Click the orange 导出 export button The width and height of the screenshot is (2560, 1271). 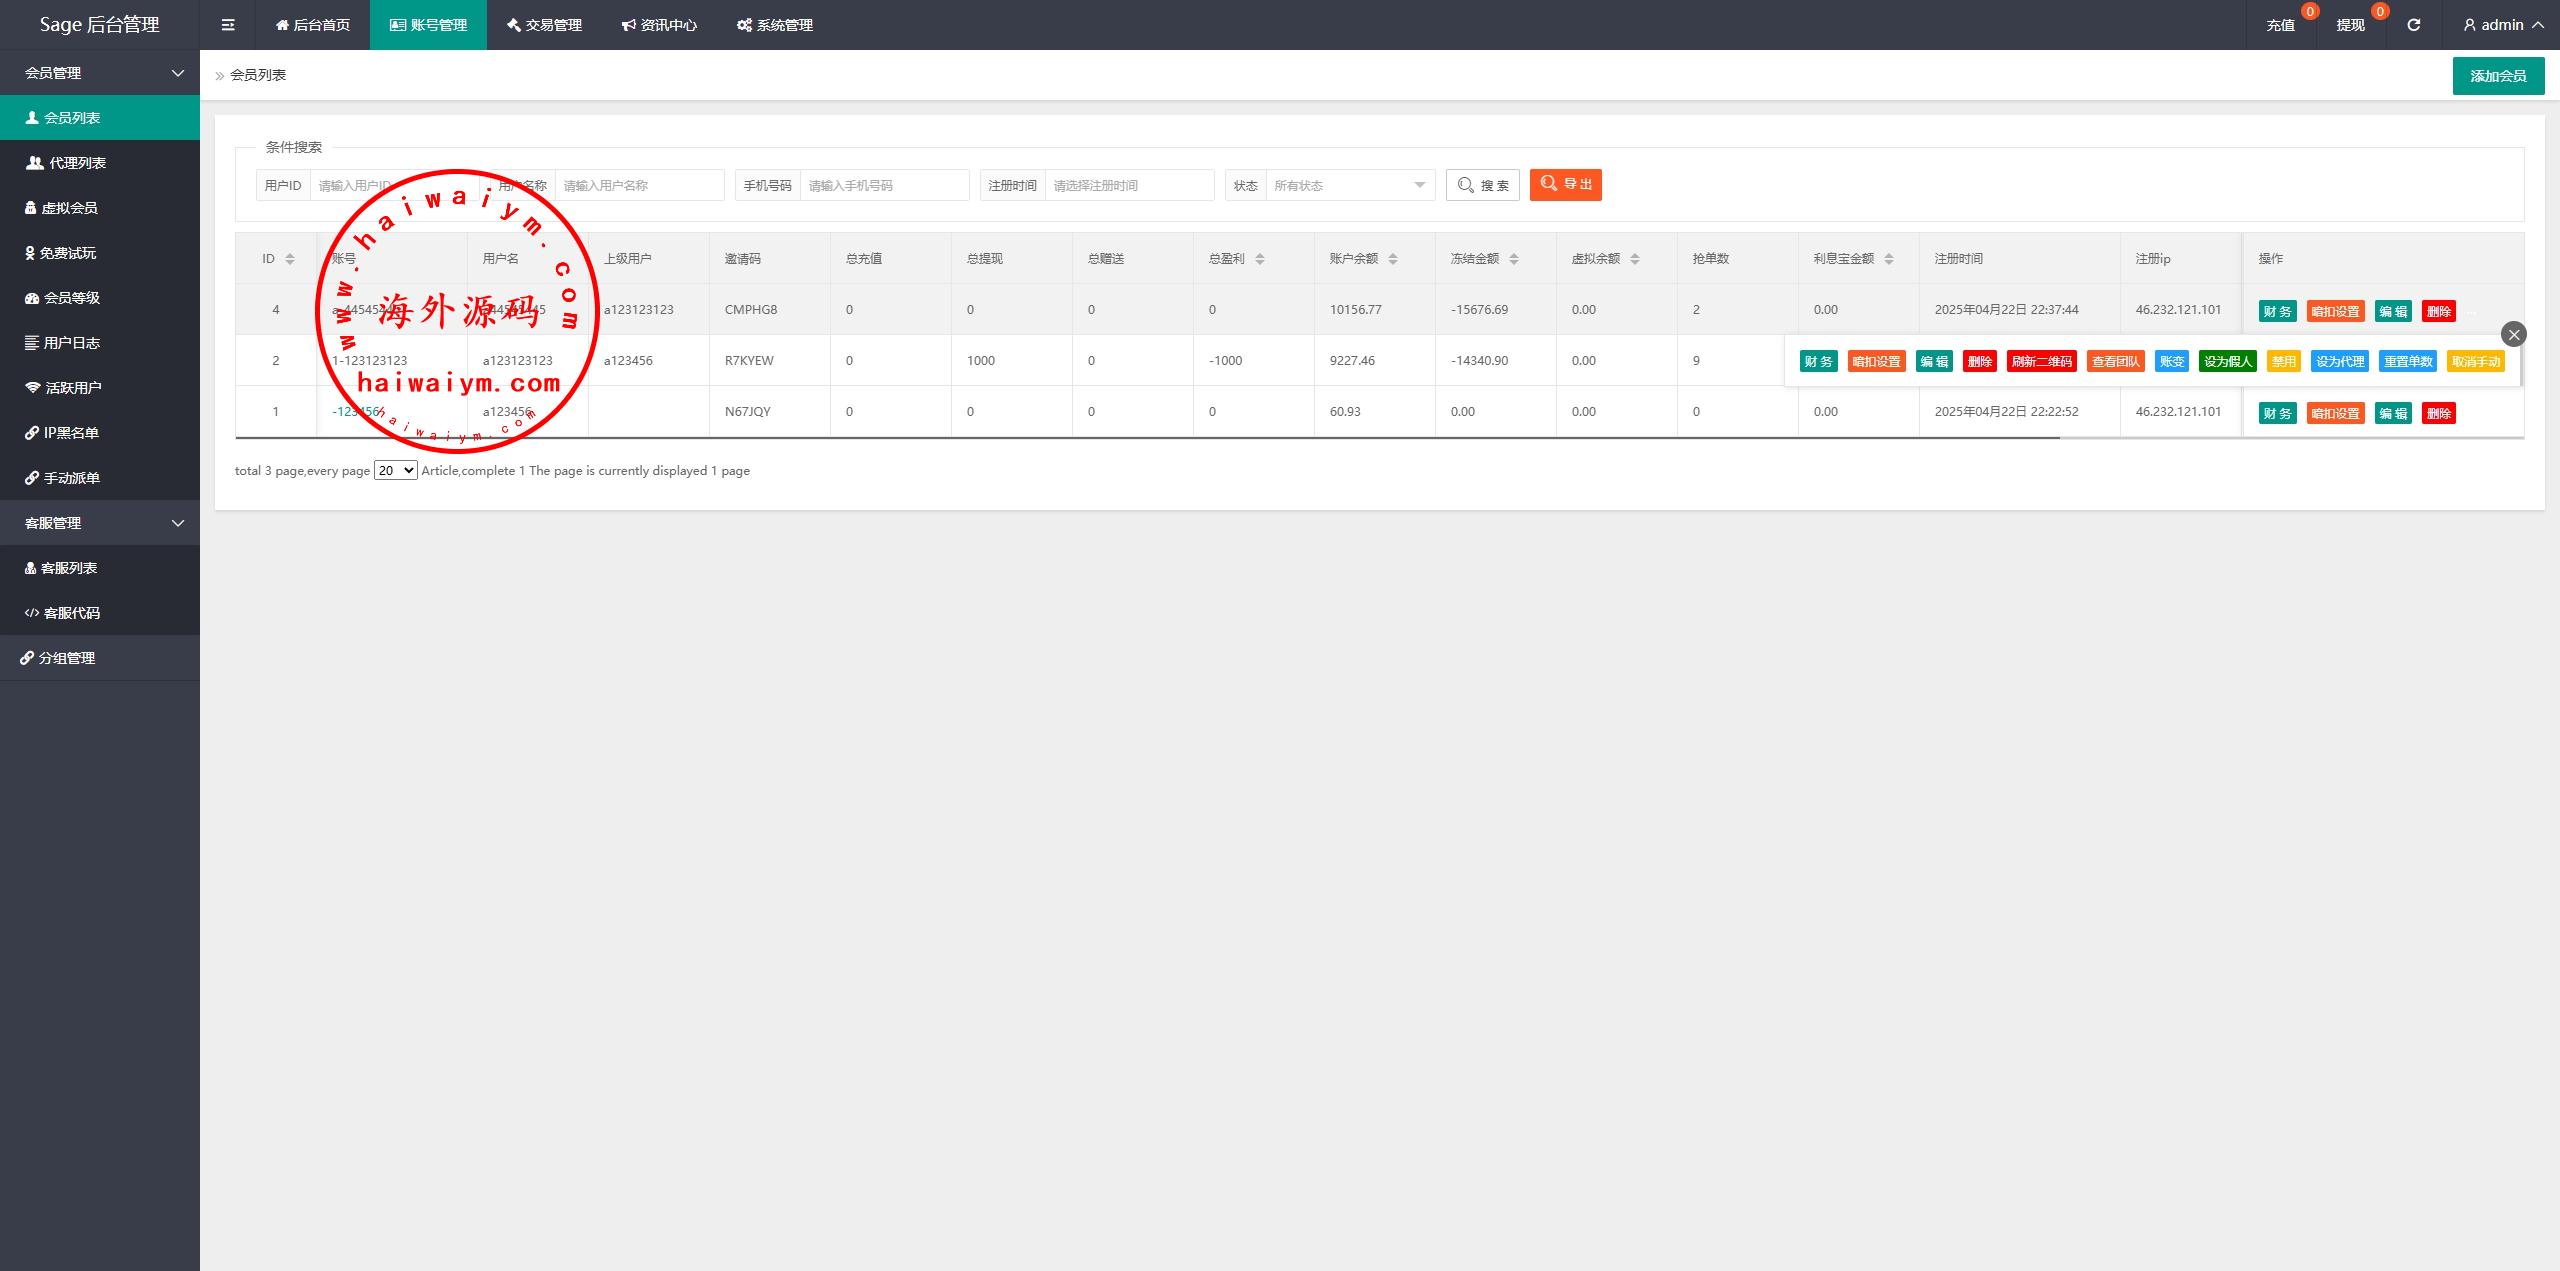click(x=1565, y=184)
